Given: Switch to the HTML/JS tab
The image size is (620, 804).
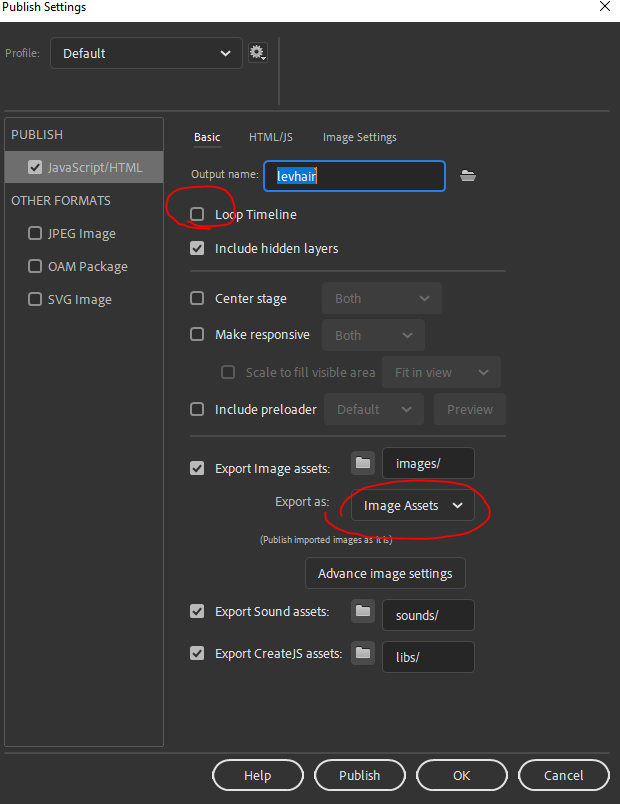Looking at the screenshot, I should click(x=271, y=137).
